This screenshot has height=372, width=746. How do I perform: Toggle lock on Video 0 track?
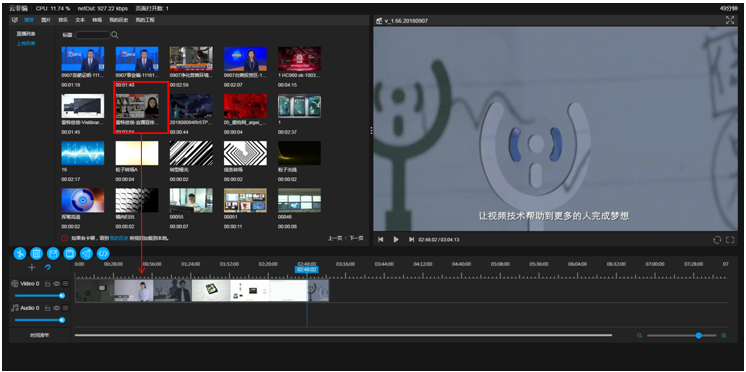point(48,284)
